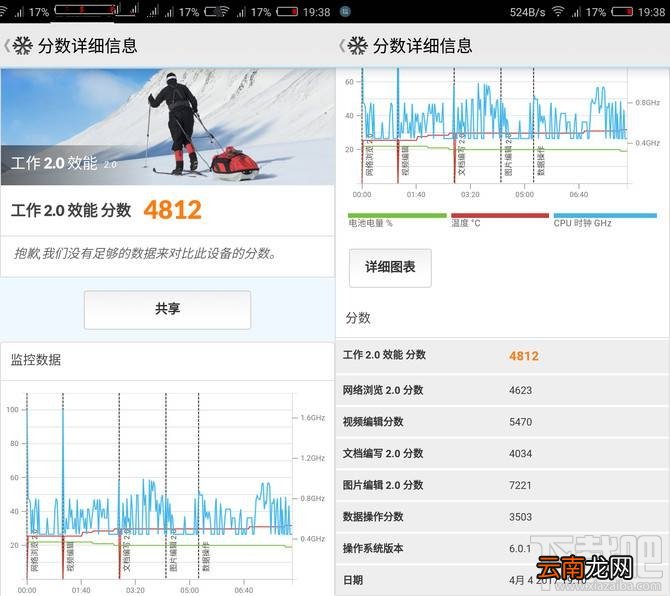Tap the 共享 share button
The image size is (670, 596).
167,310
